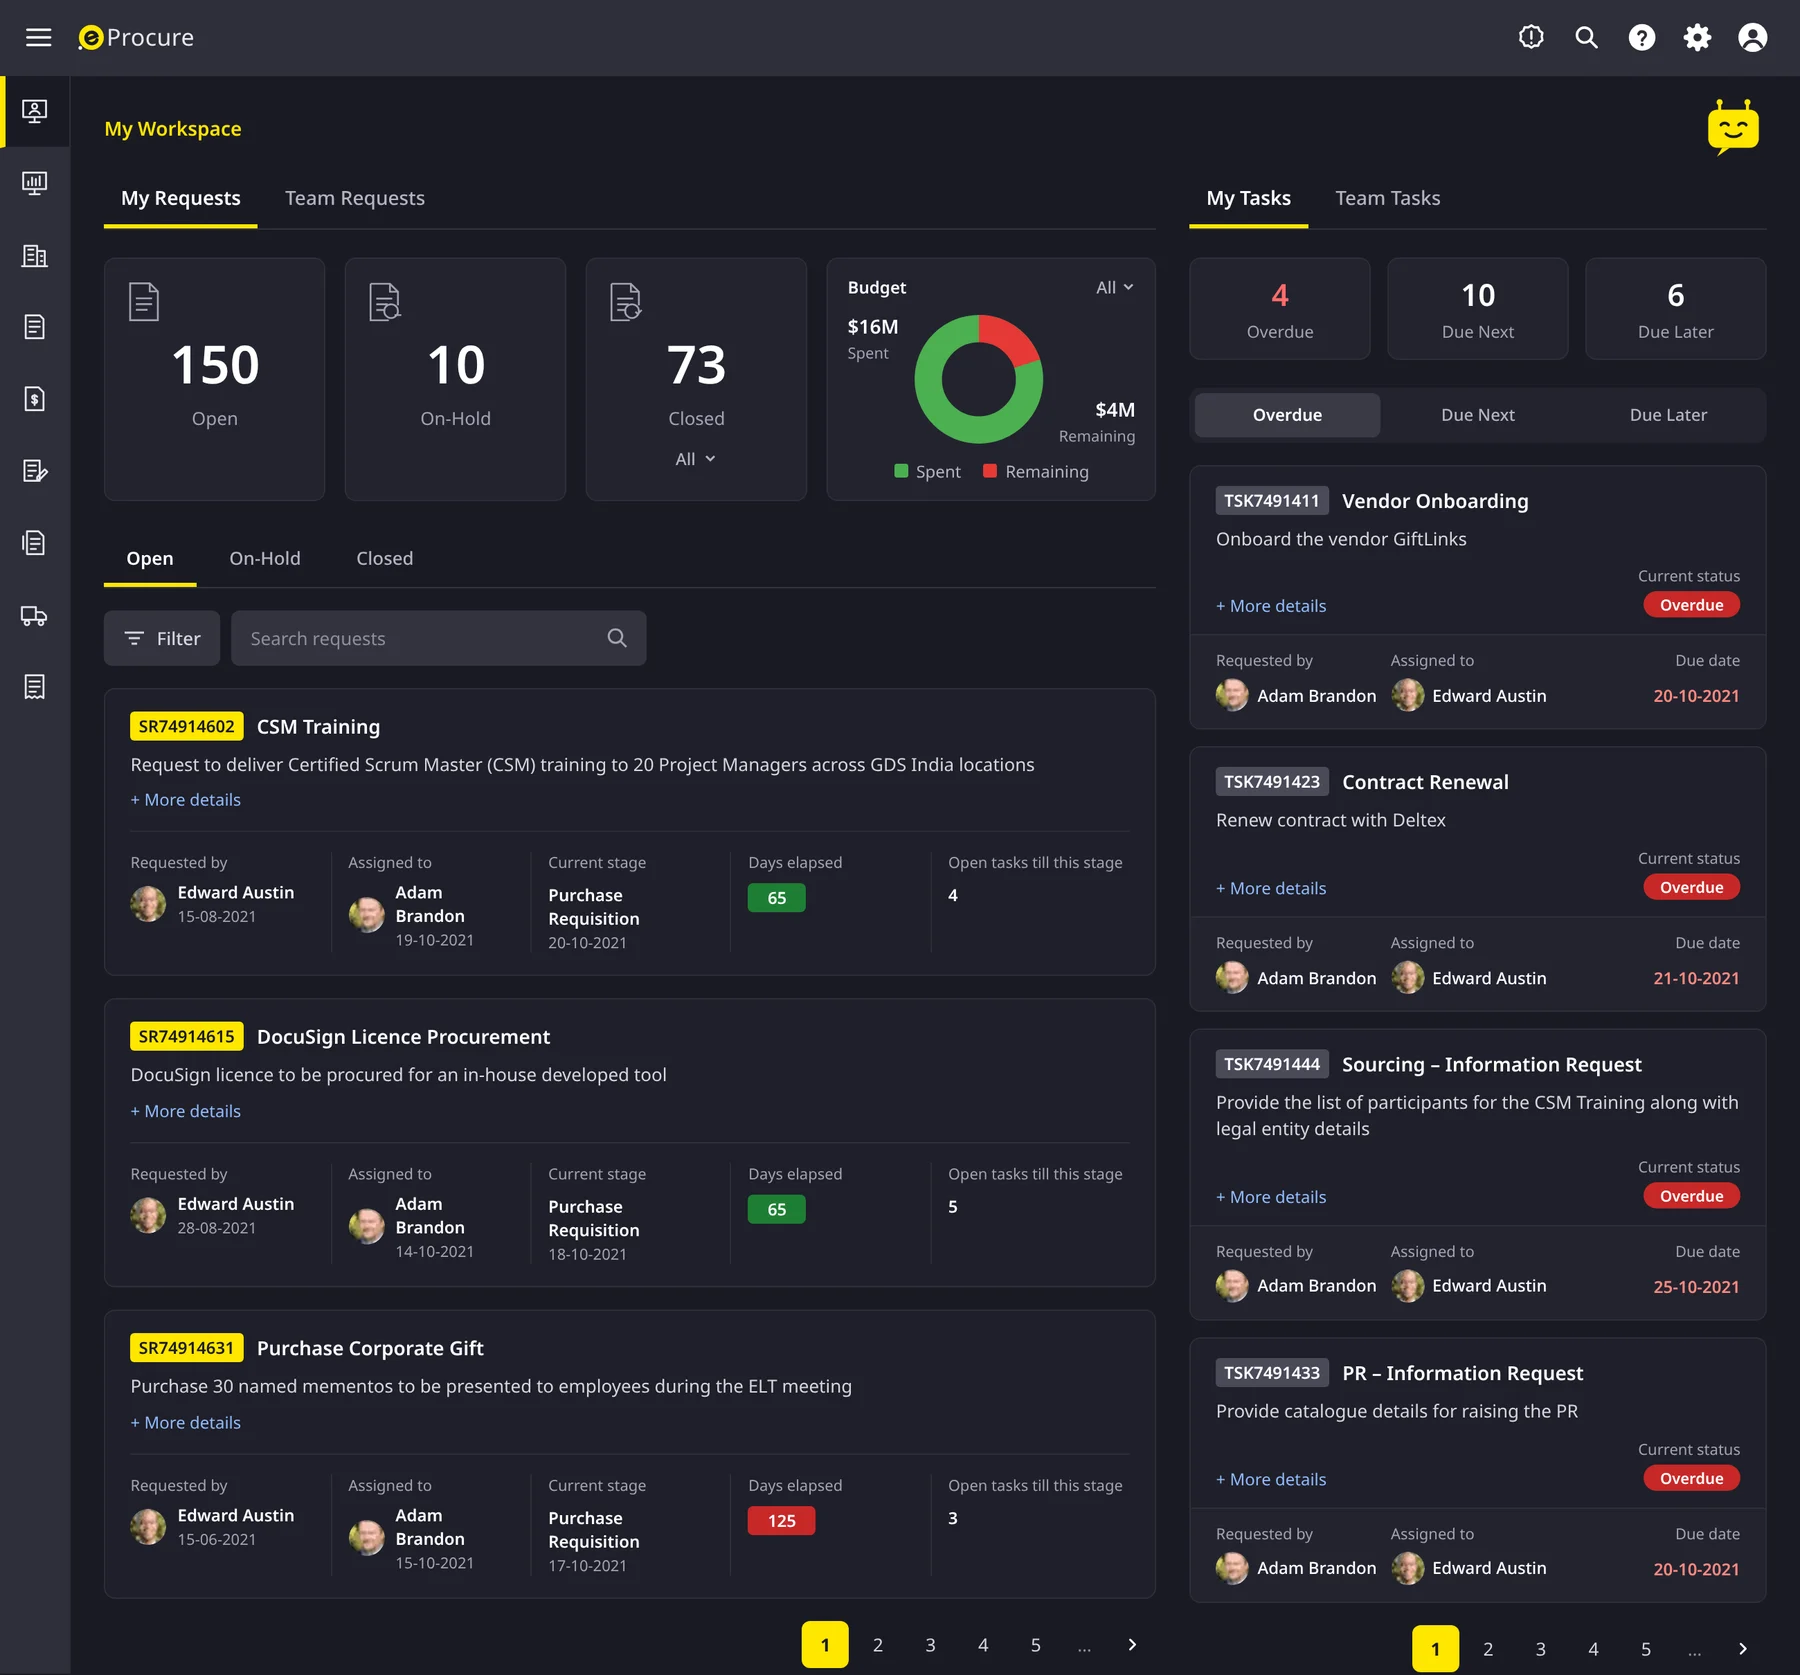Select the Overdue segment button
The width and height of the screenshot is (1800, 1675).
(x=1287, y=415)
